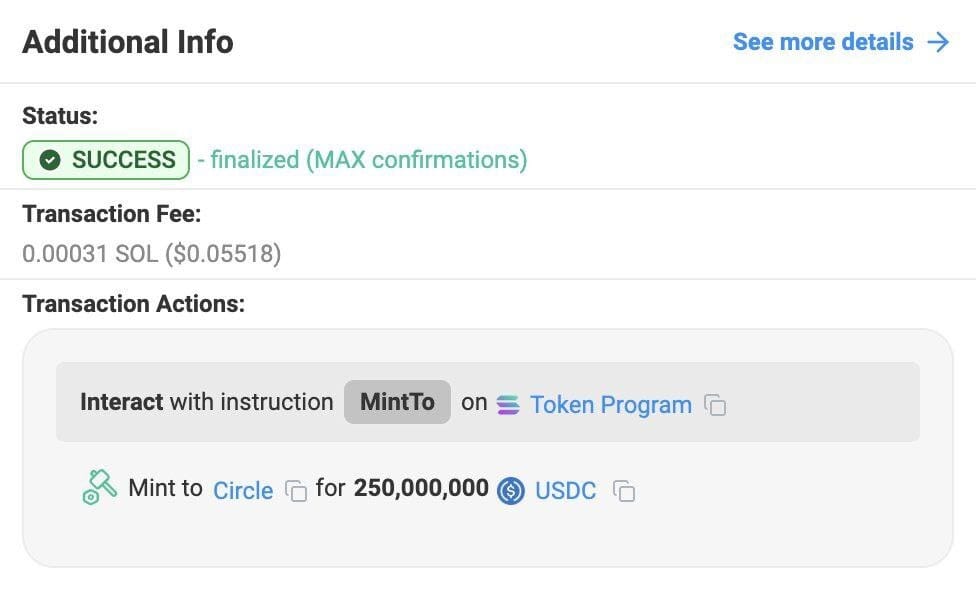Screen dimensions: 976x592
Task: Click the Interact with instruction text
Action: coord(207,402)
